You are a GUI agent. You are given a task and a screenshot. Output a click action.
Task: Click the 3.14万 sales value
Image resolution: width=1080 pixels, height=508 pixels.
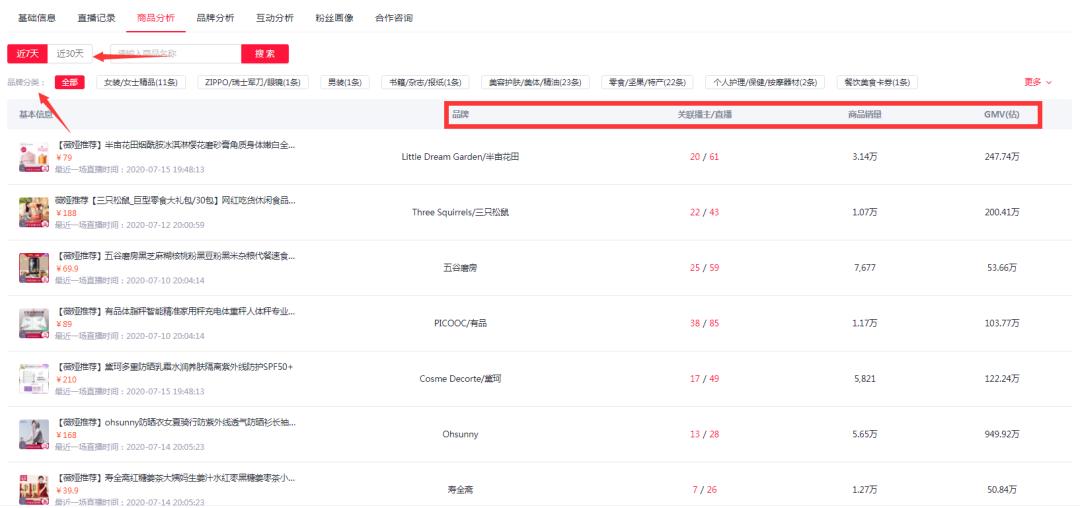[x=864, y=157]
